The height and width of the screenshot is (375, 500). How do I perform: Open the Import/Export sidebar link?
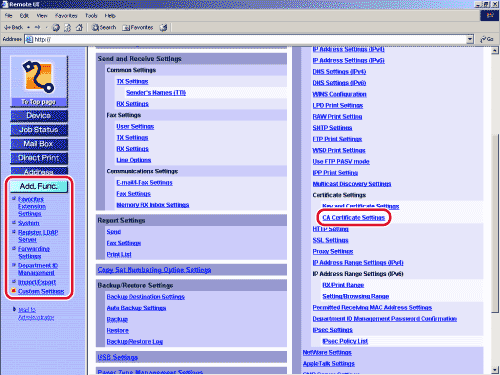click(37, 282)
